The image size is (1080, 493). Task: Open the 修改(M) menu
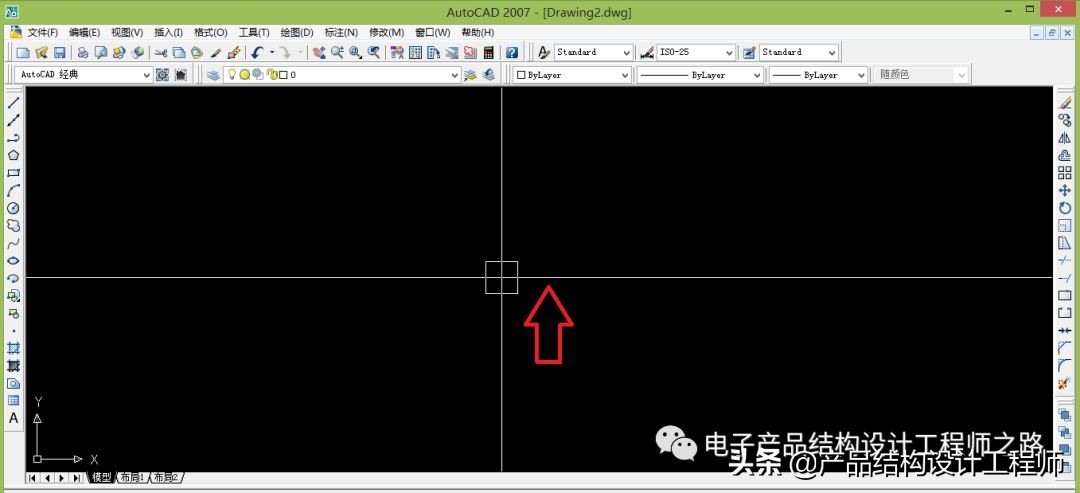pos(386,32)
